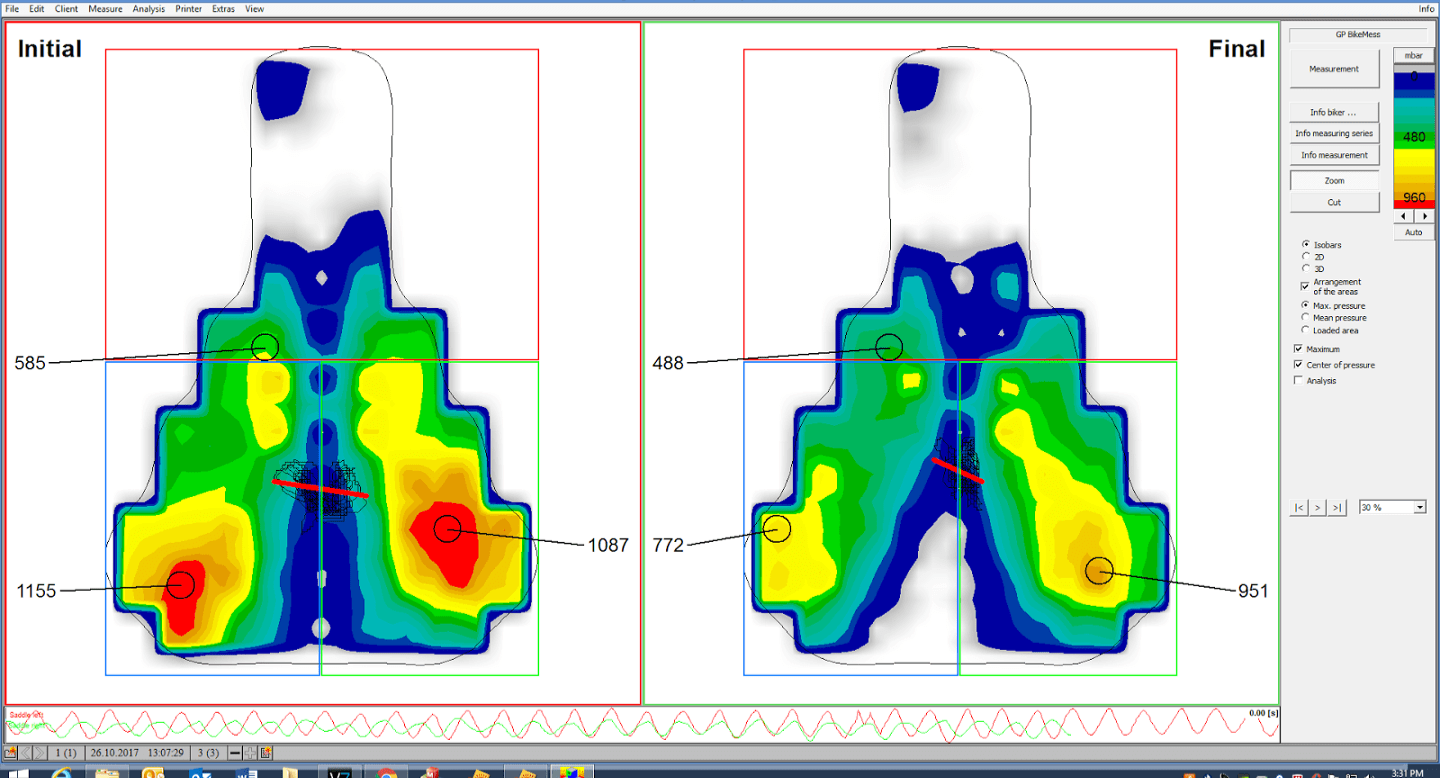Viewport: 1440px width, 778px height.
Task: Jump to last frame with >| button
Action: 1337,508
